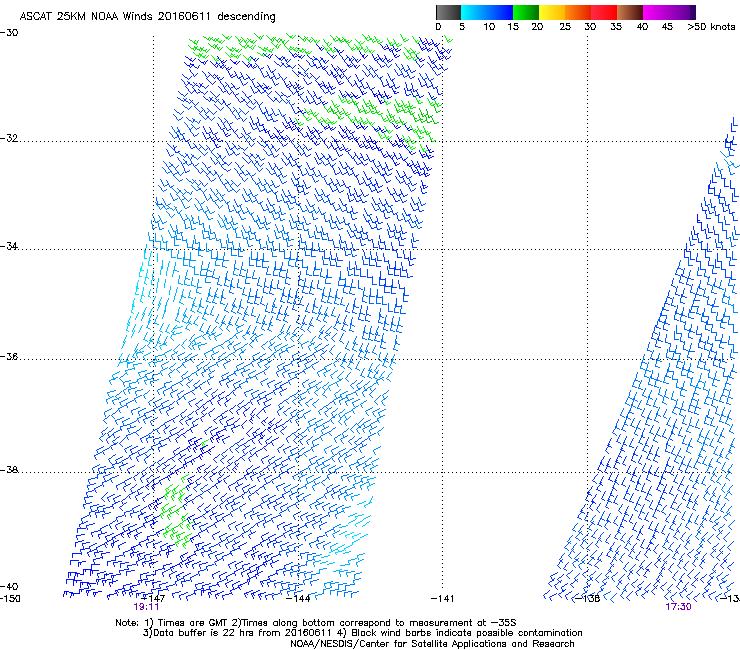Click the "-30" latitude label
Screen dimensions: 740x650
click(x=9, y=33)
